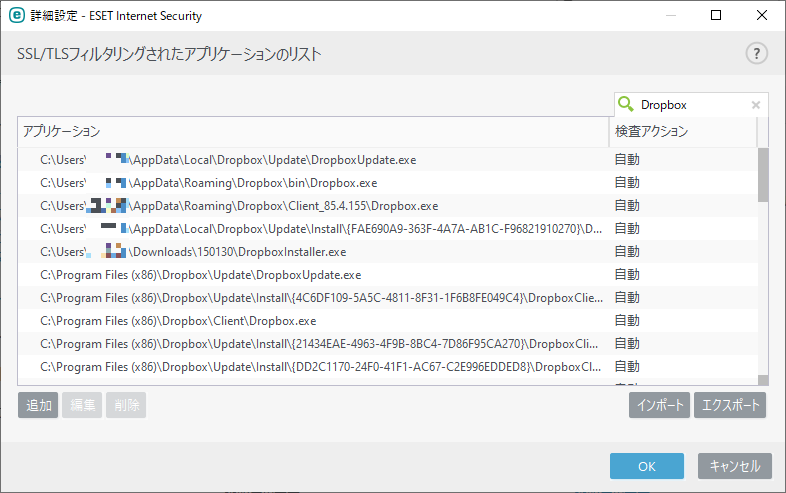Viewport: 786px width, 493px height.
Task: Select Downloads\150130\DropboxInstaller.exe row
Action: (x=388, y=252)
